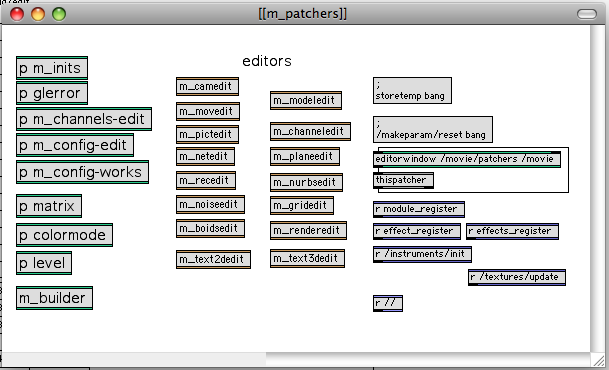Click the m_channeledit object
609x370 pixels.
(x=310, y=132)
